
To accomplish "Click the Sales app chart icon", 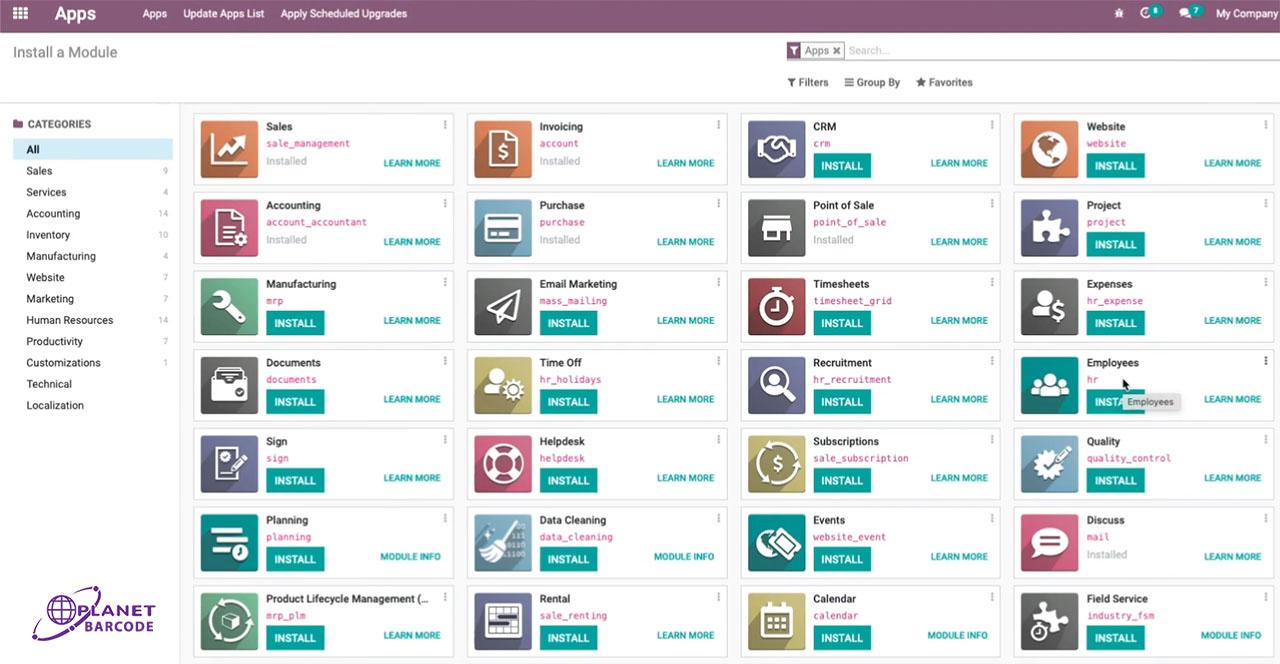I will [x=229, y=149].
